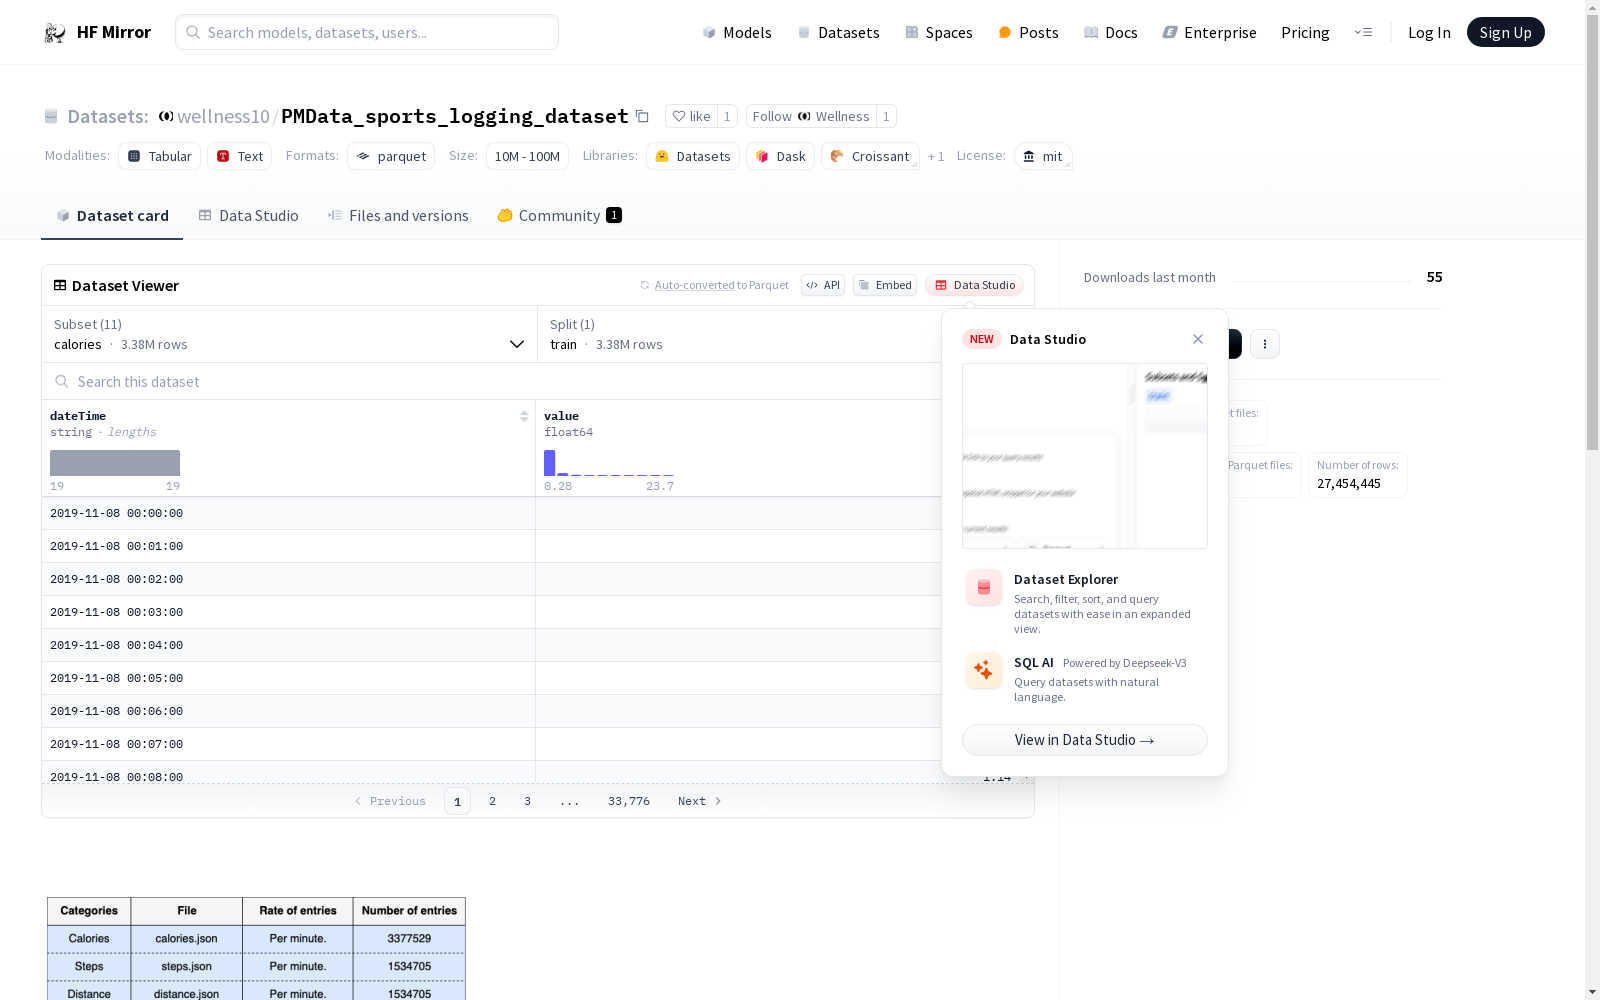Click the Embed button

click(x=885, y=286)
